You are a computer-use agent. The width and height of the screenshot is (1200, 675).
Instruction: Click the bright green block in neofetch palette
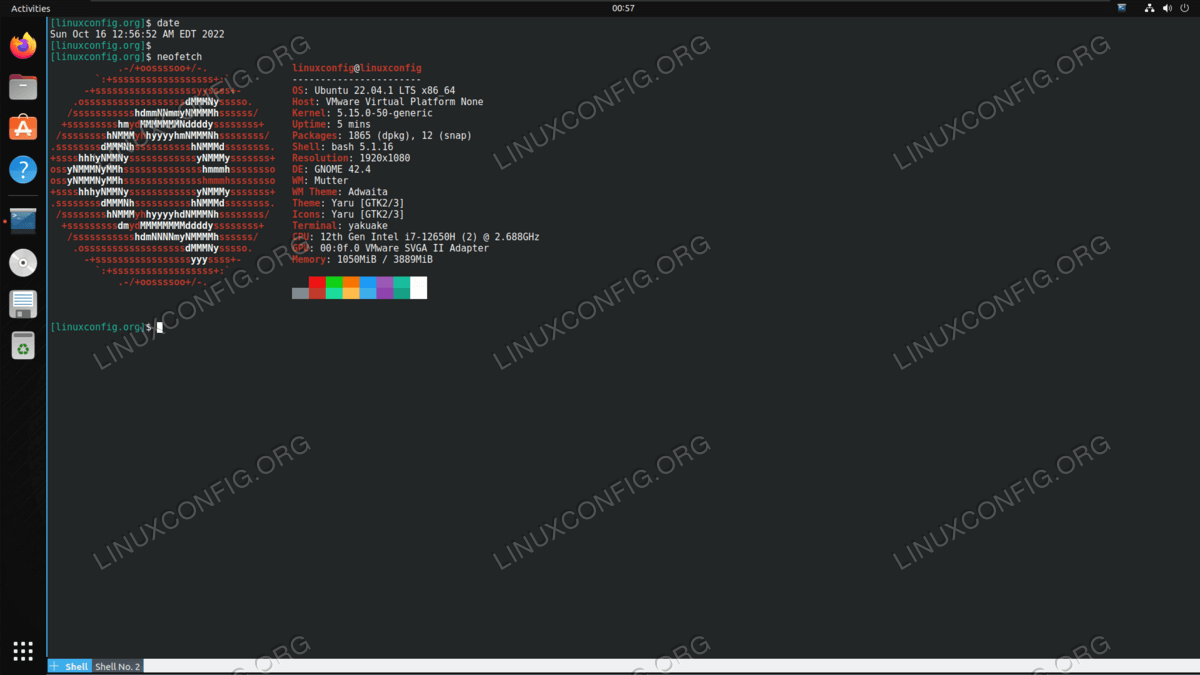click(x=334, y=282)
